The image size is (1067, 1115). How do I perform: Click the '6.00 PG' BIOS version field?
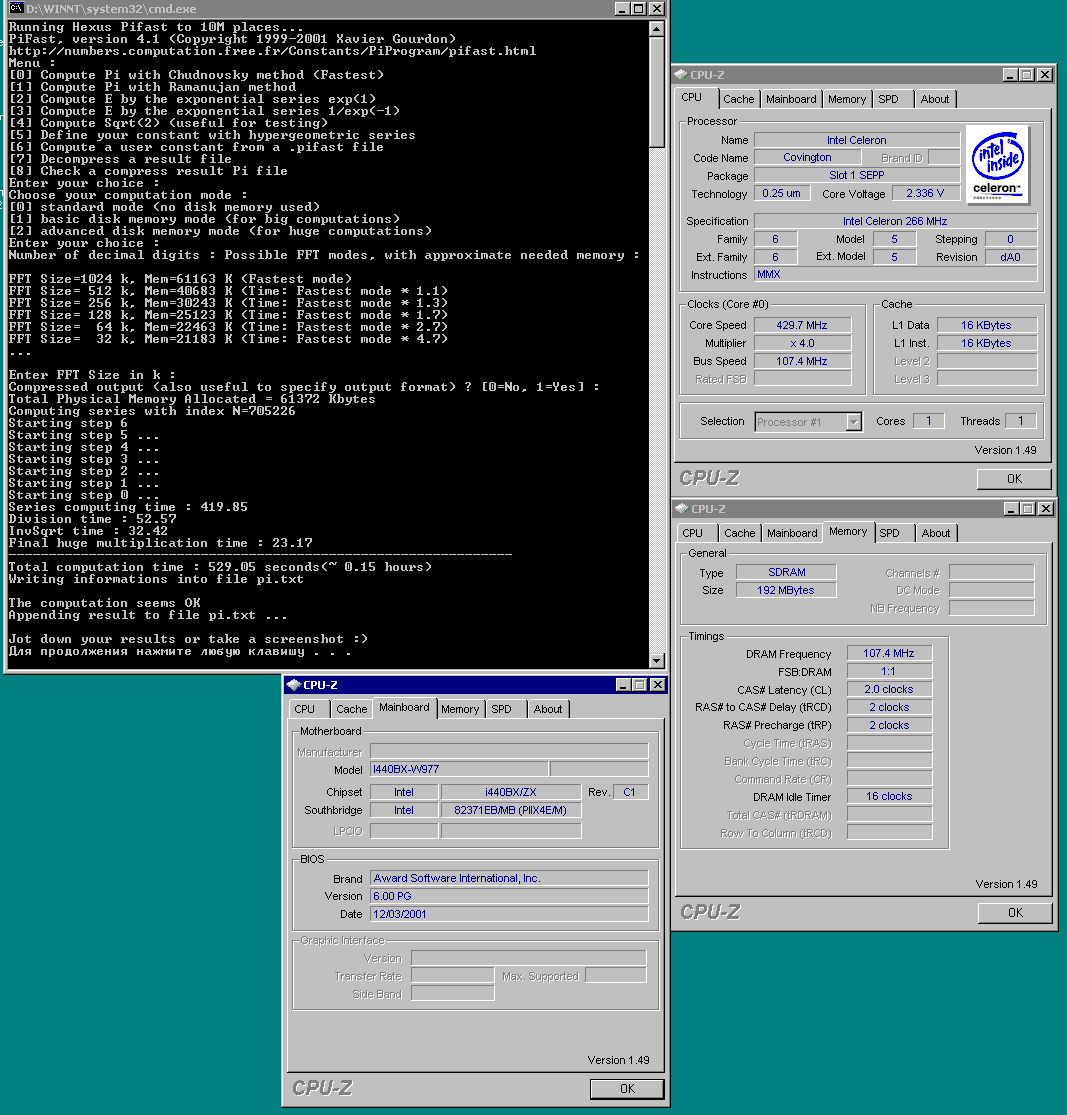click(509, 896)
